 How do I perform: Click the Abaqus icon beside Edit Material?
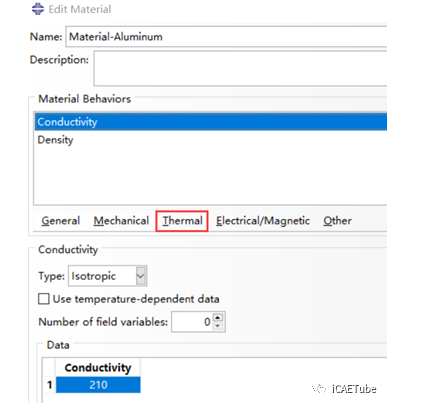(x=38, y=9)
